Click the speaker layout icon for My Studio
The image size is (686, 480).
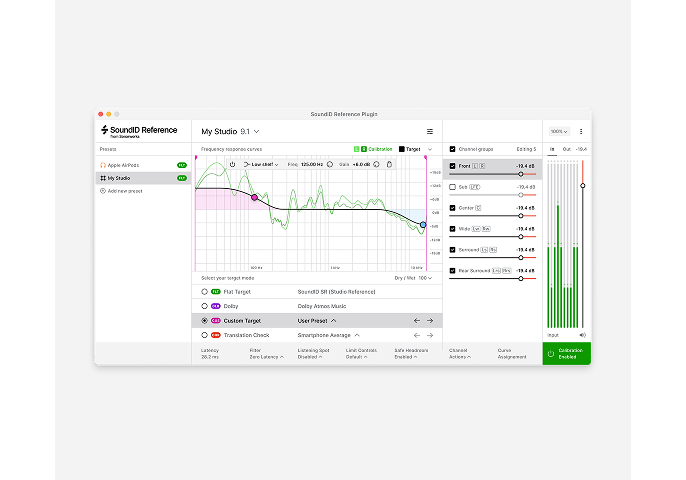point(103,178)
